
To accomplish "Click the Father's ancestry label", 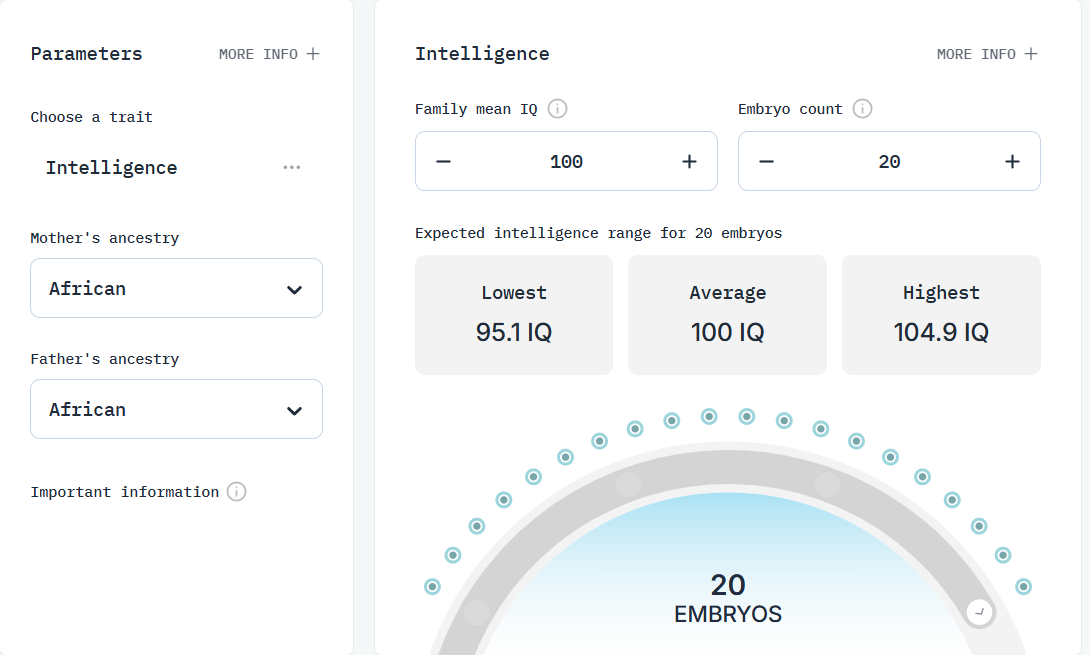I will (105, 359).
